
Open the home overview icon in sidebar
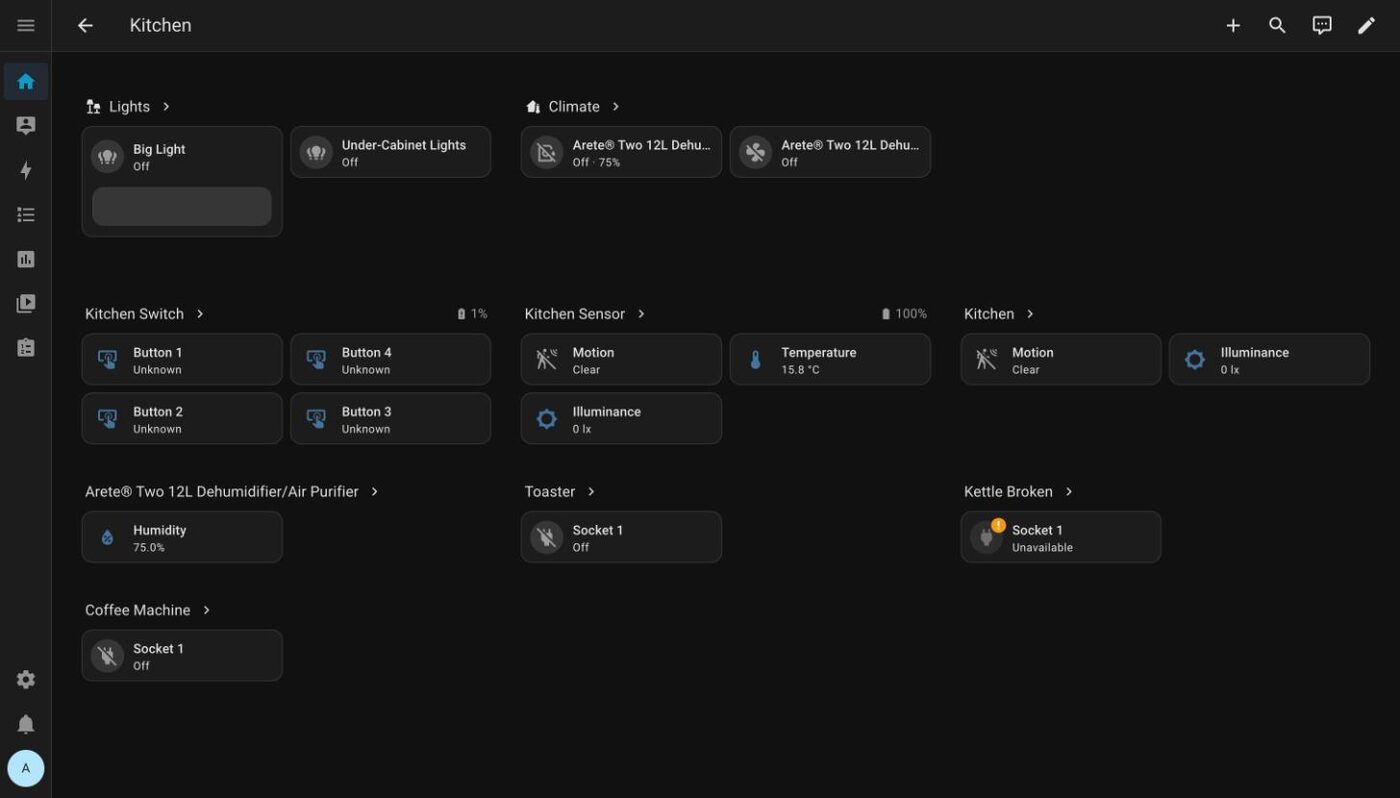[26, 81]
